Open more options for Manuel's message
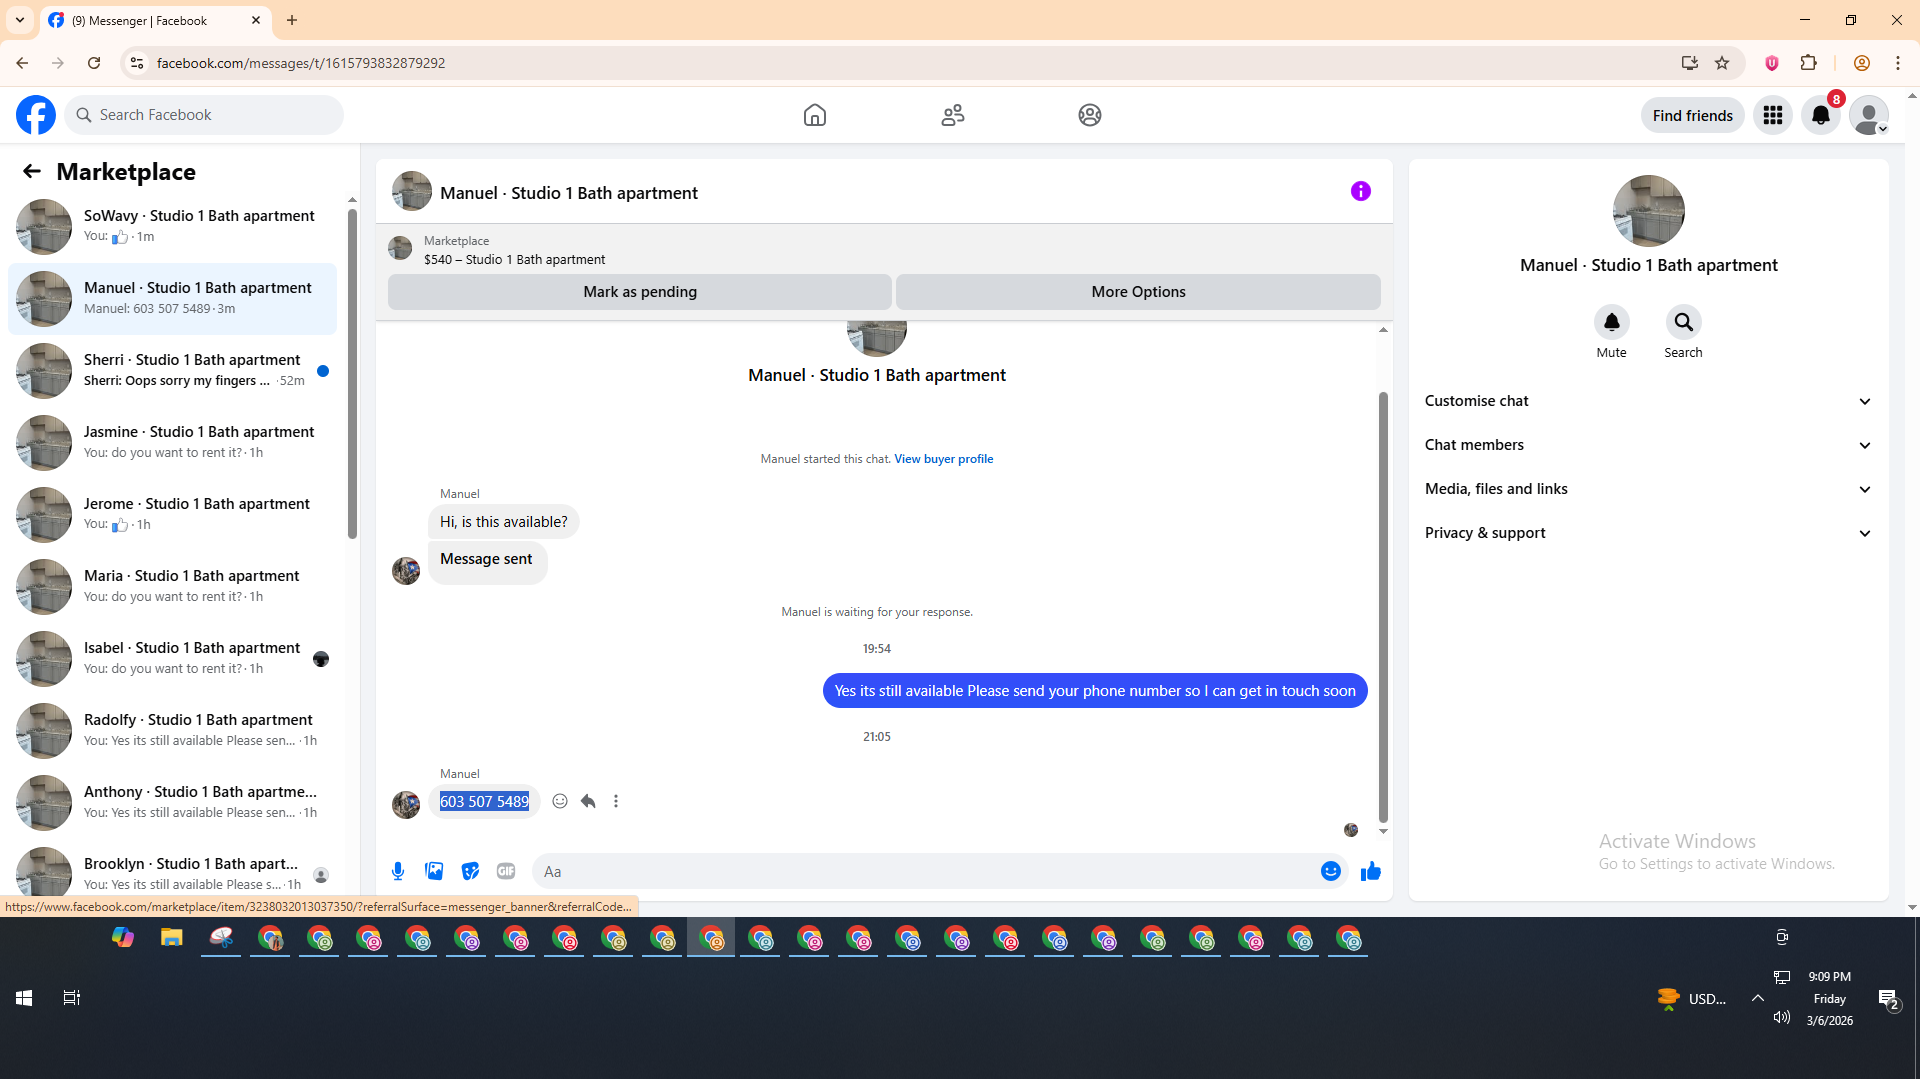The image size is (1920, 1079). pos(616,801)
